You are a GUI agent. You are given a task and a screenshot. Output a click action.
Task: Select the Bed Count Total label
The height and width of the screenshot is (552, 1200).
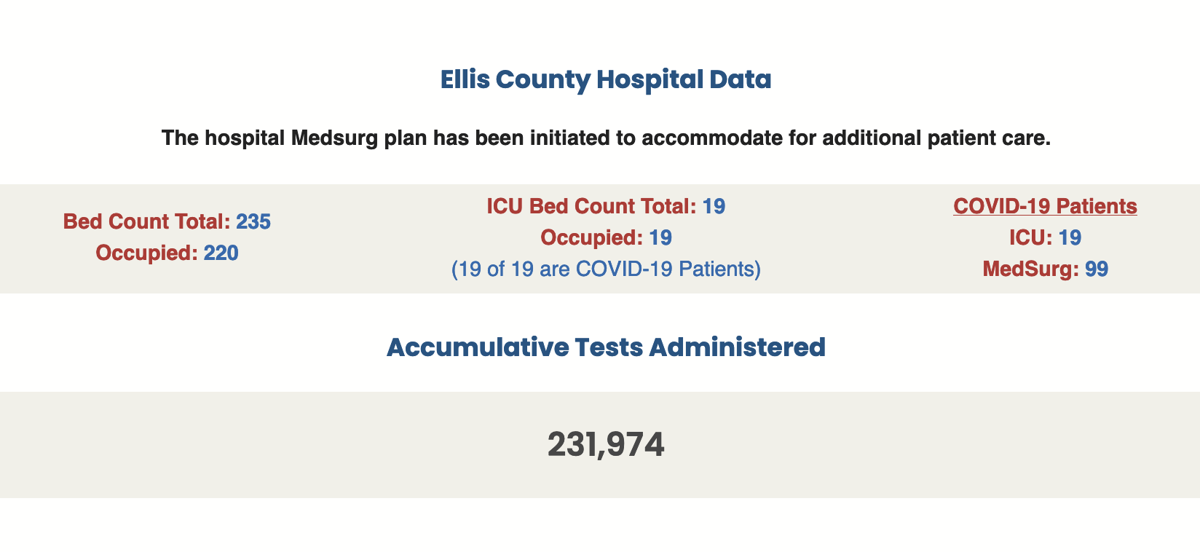click(x=147, y=221)
